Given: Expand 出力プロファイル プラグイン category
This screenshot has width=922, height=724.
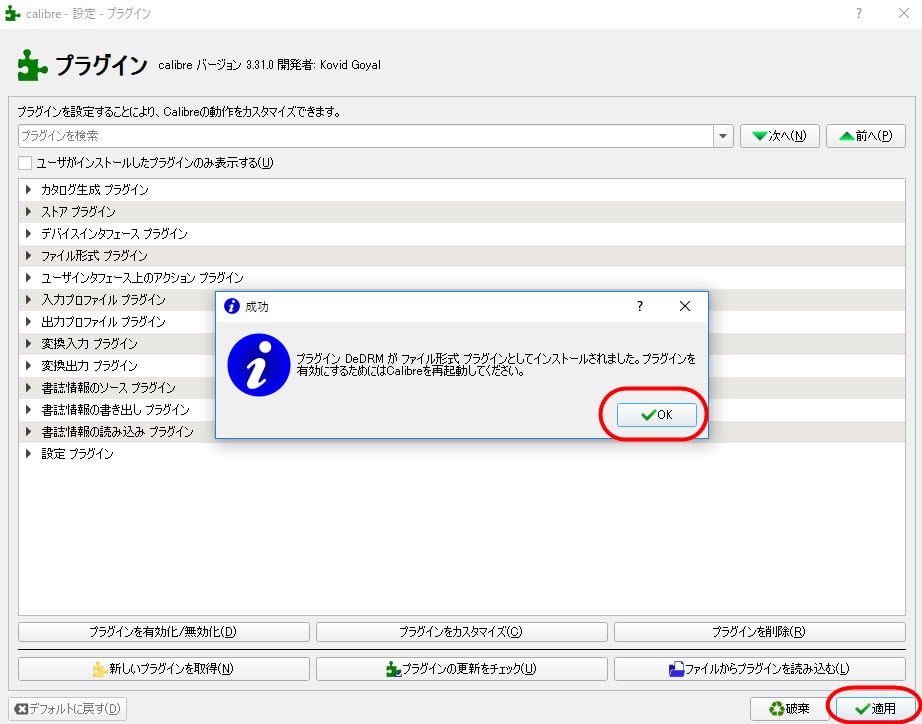Looking at the screenshot, I should tap(28, 321).
